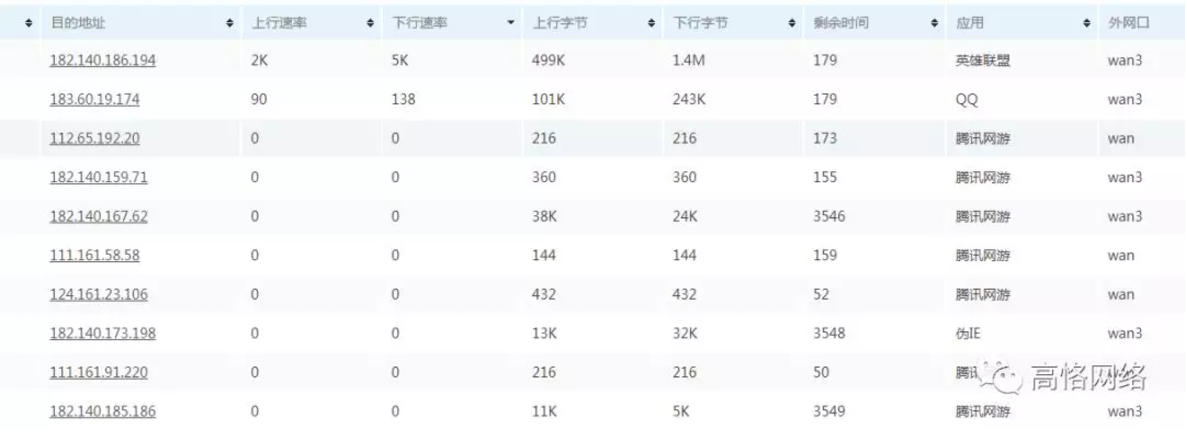Open IP link 112.65.192.20
Viewport: 1187px width, 434px height.
tap(95, 139)
